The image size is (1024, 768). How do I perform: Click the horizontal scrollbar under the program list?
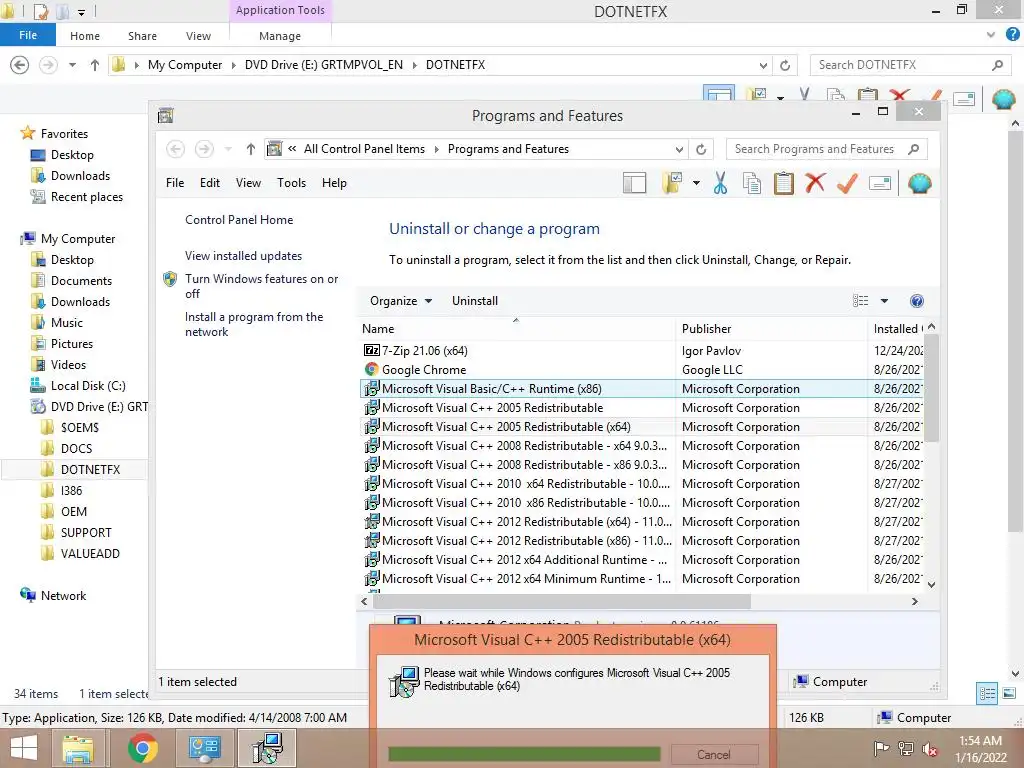562,601
